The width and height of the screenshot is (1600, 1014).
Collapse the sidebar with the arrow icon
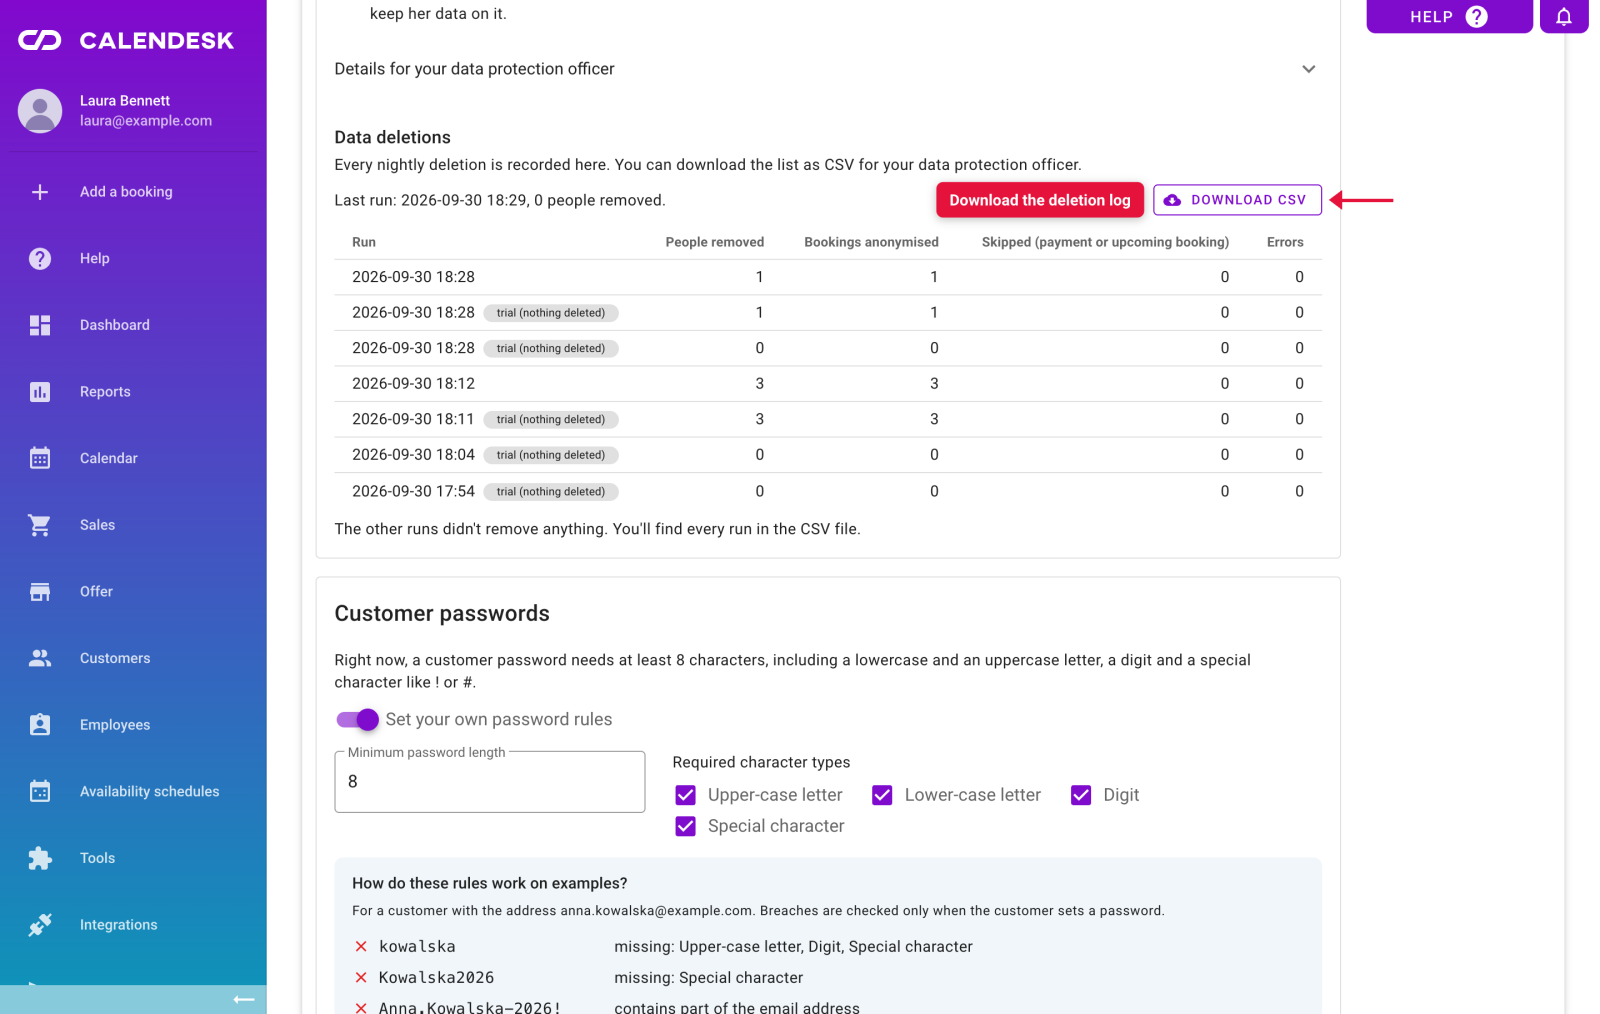click(x=243, y=999)
